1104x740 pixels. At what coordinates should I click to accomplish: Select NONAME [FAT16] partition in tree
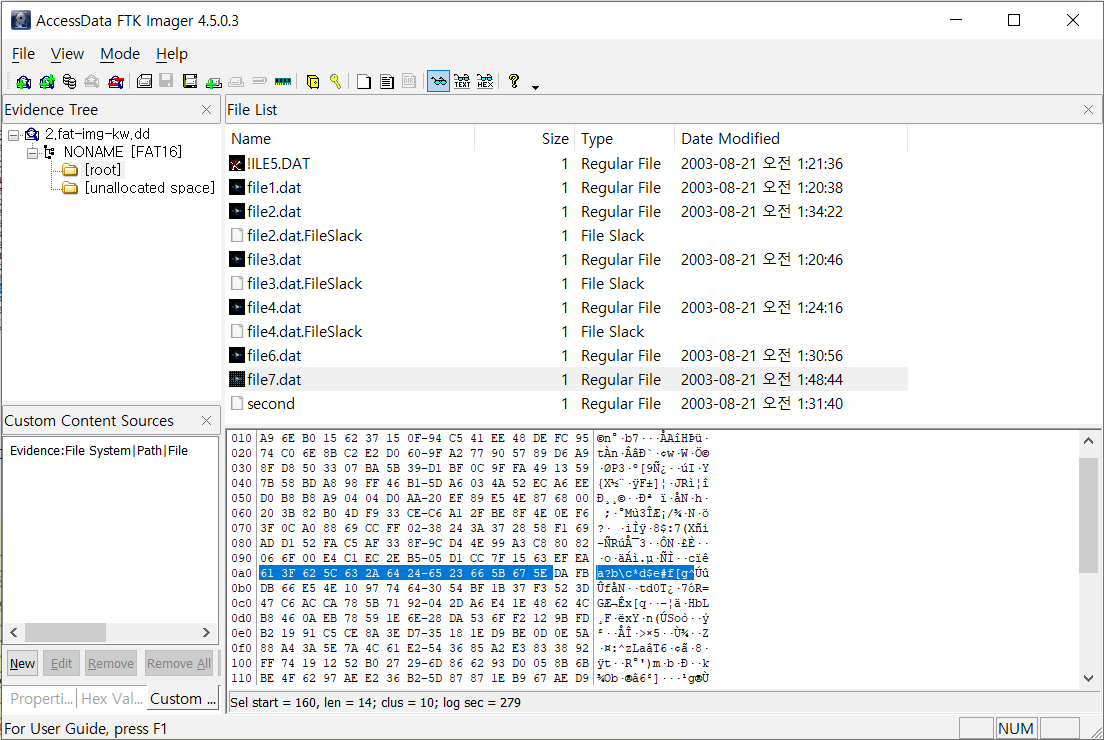(123, 152)
